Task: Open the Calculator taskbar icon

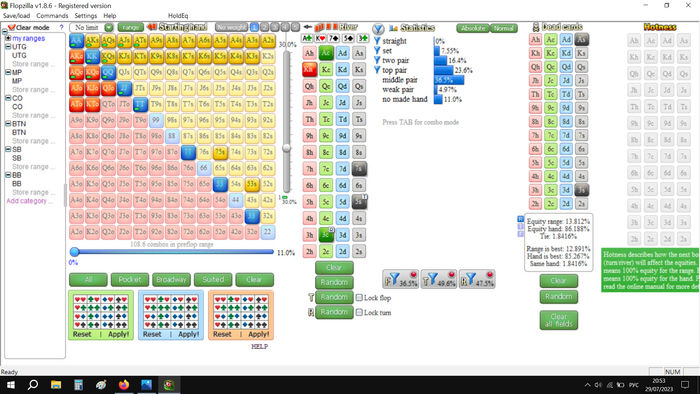Action: pyautogui.click(x=79, y=385)
